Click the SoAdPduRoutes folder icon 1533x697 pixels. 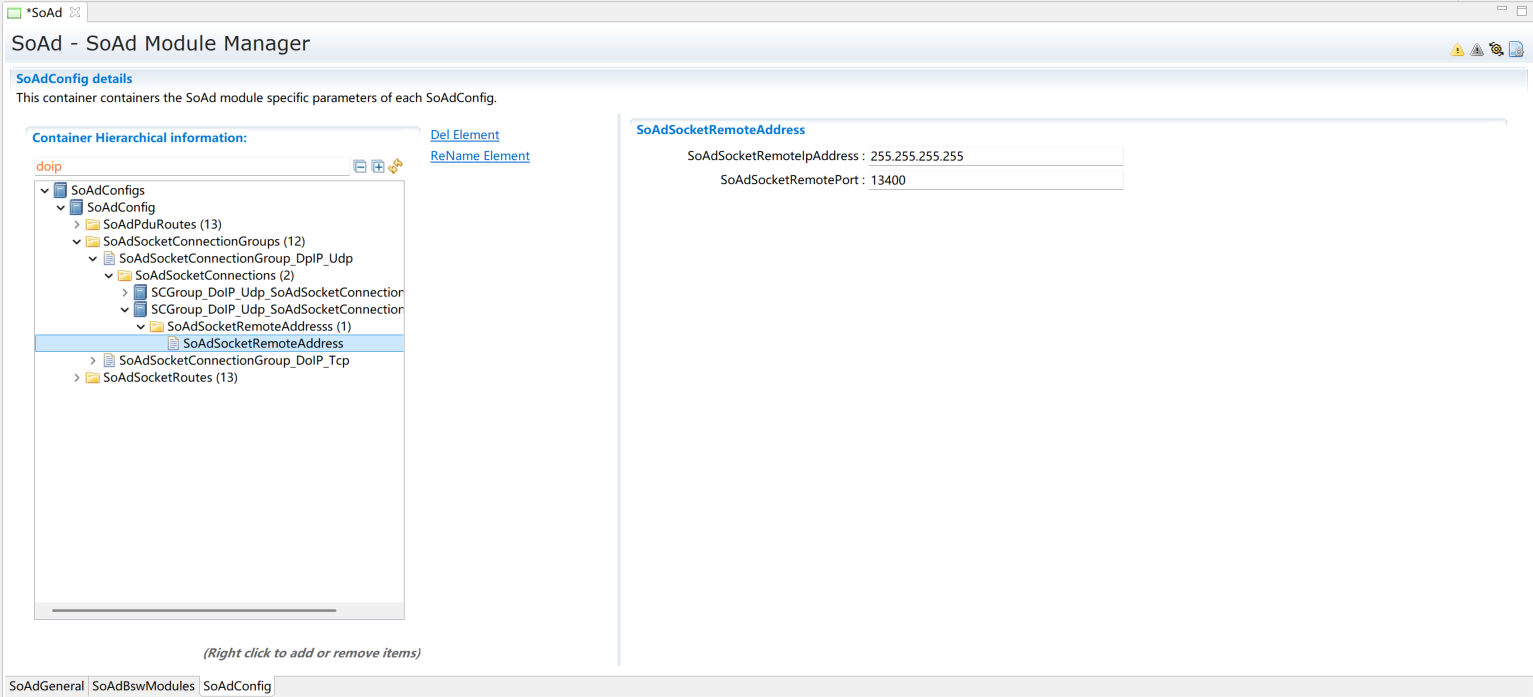pos(93,224)
